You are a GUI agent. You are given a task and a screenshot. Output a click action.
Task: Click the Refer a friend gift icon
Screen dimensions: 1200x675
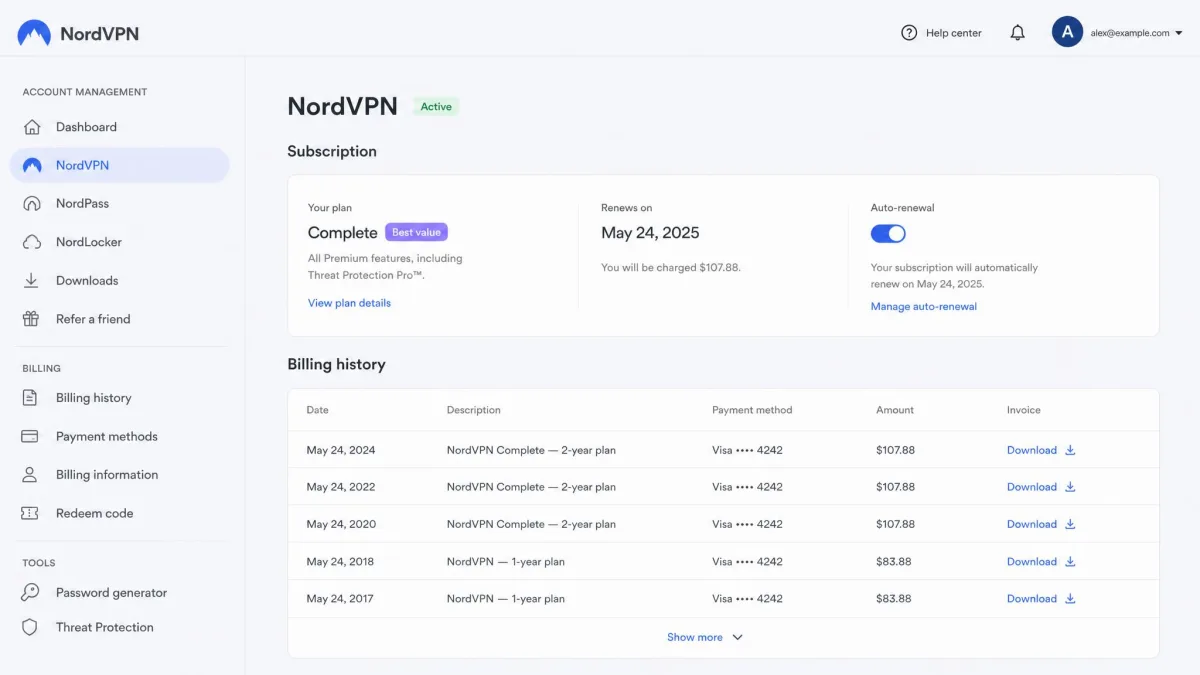[x=31, y=319]
